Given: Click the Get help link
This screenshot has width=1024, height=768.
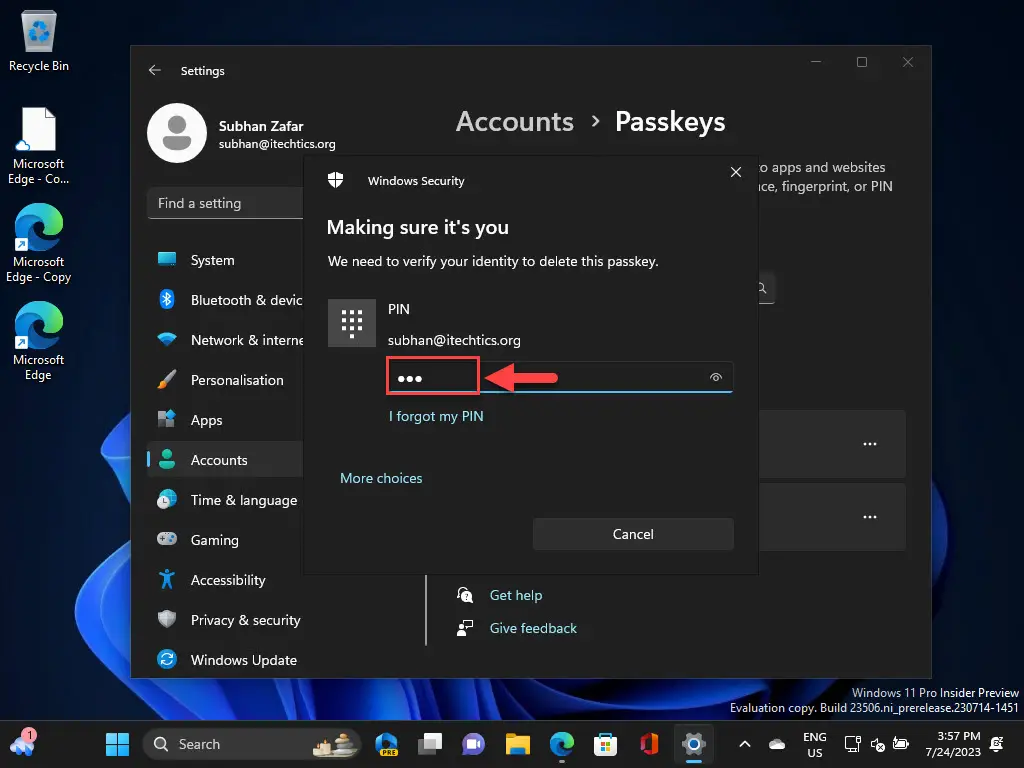Looking at the screenshot, I should (x=515, y=595).
